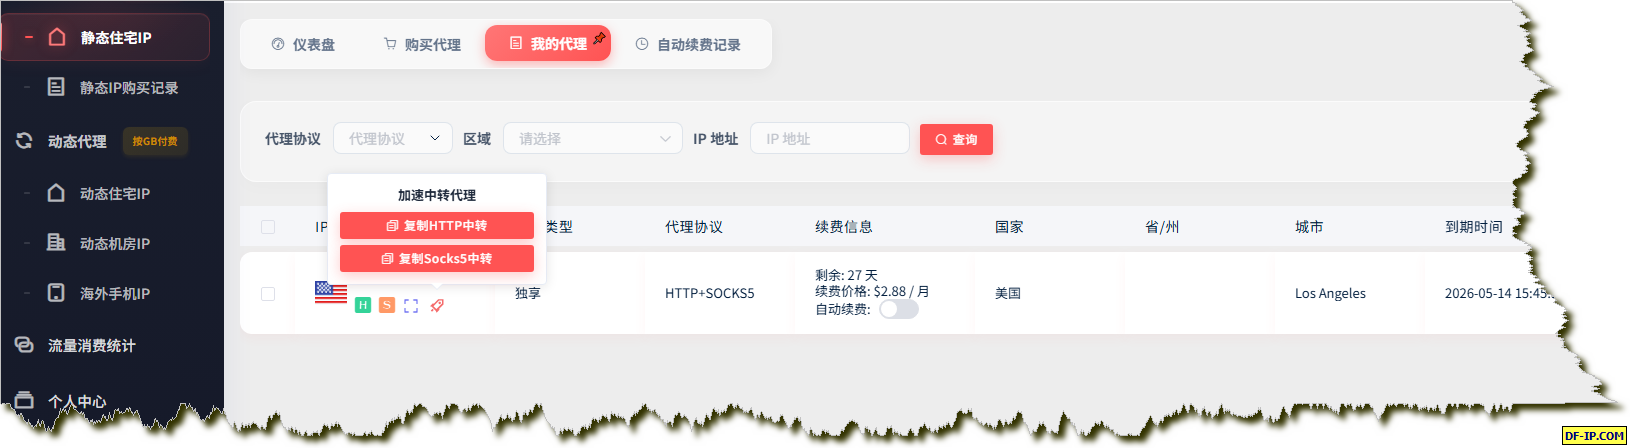Open the 区域 请选择 dropdown
The height and width of the screenshot is (448, 1630).
(x=593, y=139)
